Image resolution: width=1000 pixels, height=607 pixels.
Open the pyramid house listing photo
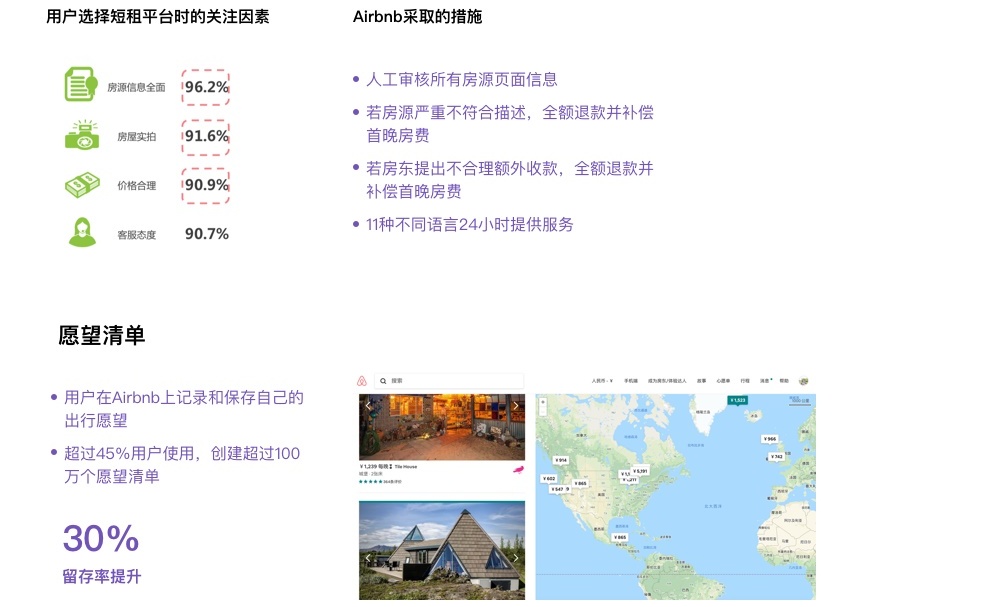[442, 550]
